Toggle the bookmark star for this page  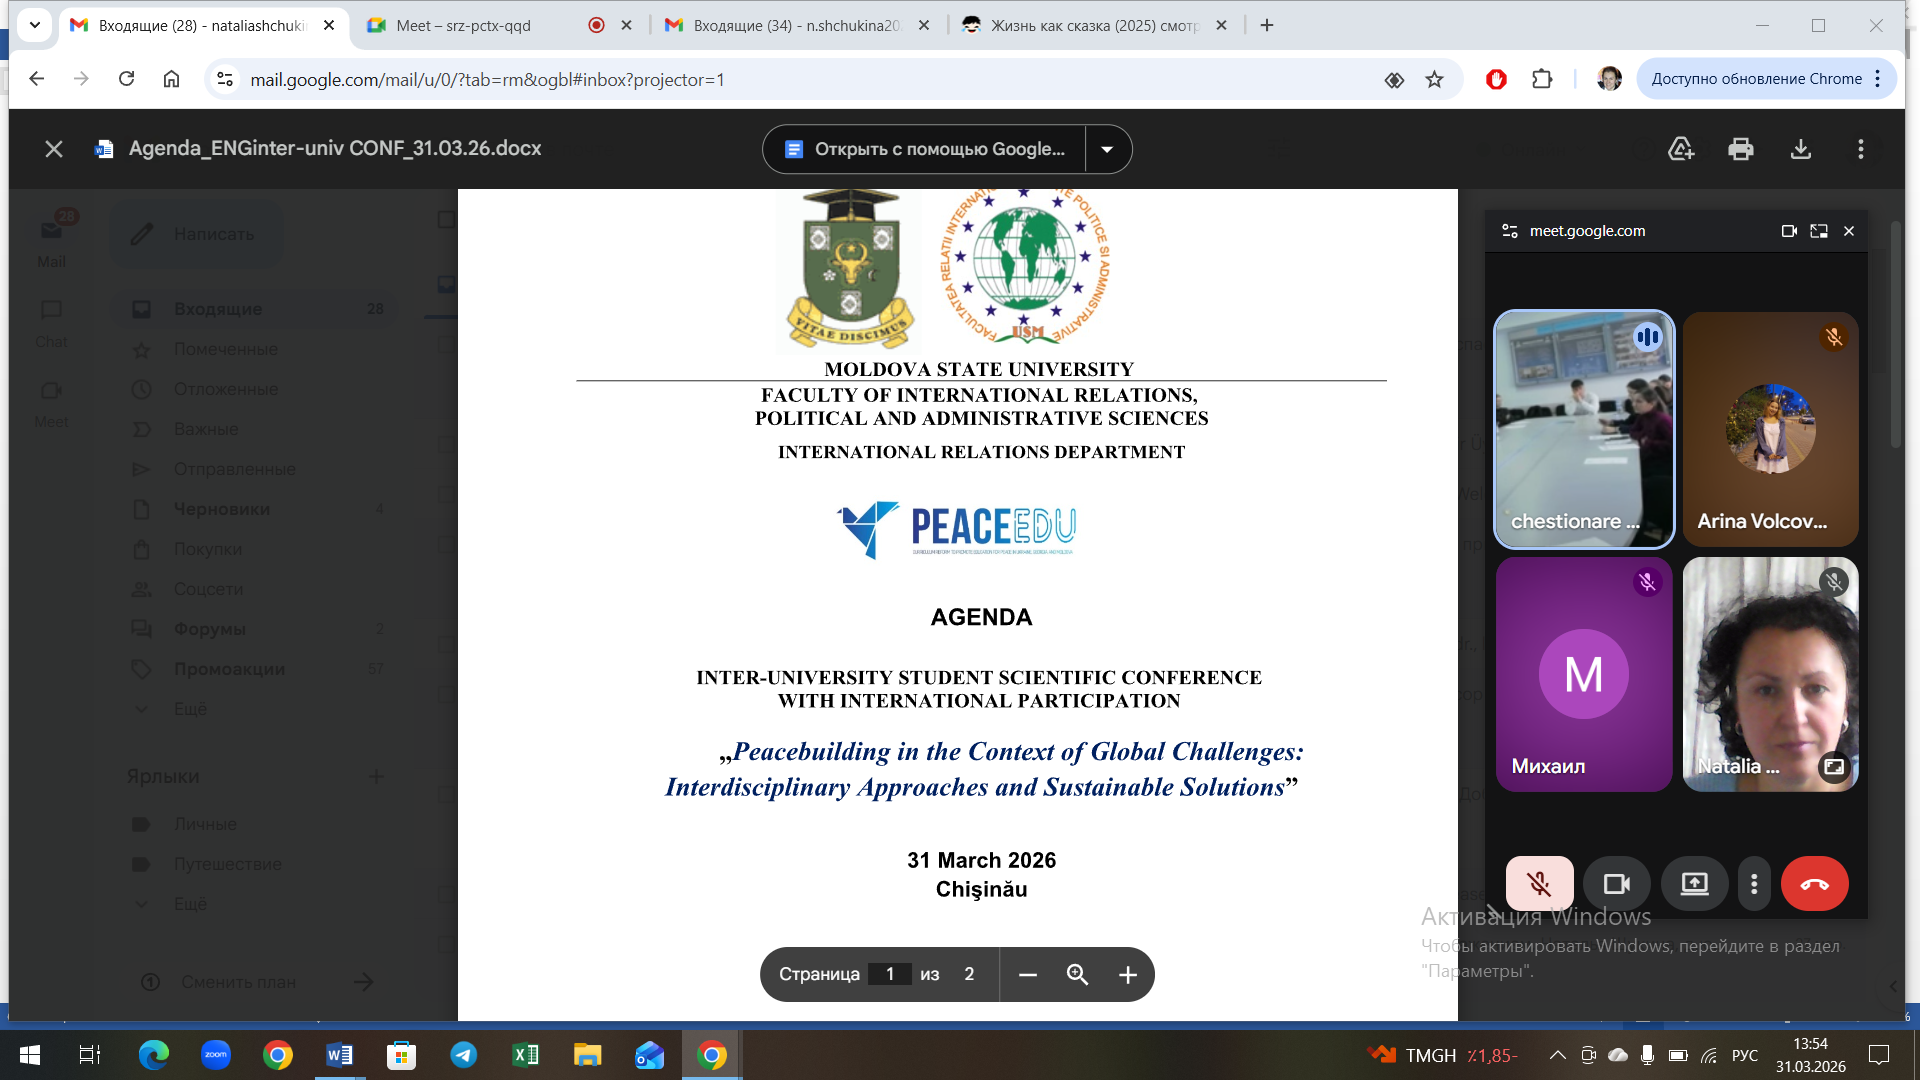pyautogui.click(x=1434, y=80)
